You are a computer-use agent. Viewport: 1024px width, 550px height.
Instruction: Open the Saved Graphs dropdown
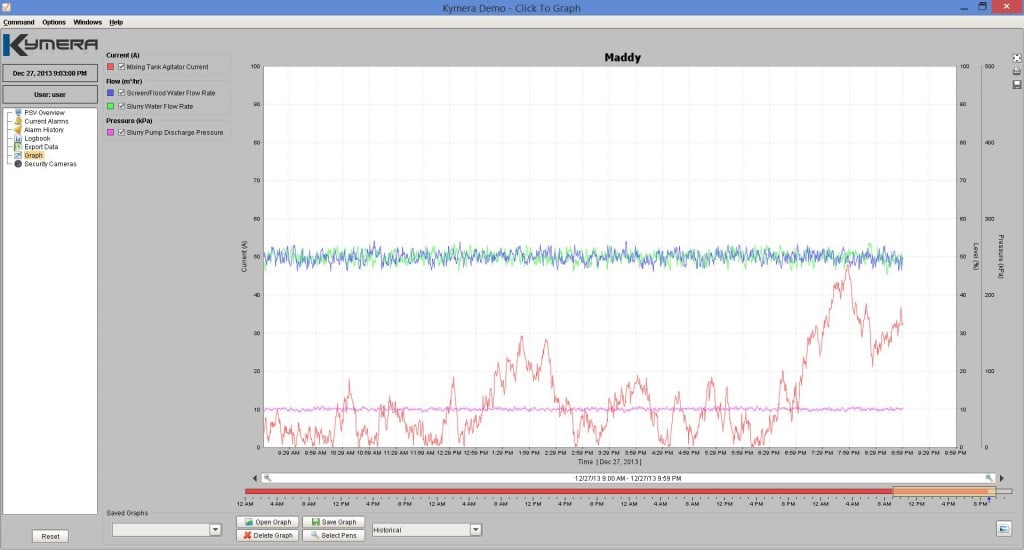click(x=215, y=530)
